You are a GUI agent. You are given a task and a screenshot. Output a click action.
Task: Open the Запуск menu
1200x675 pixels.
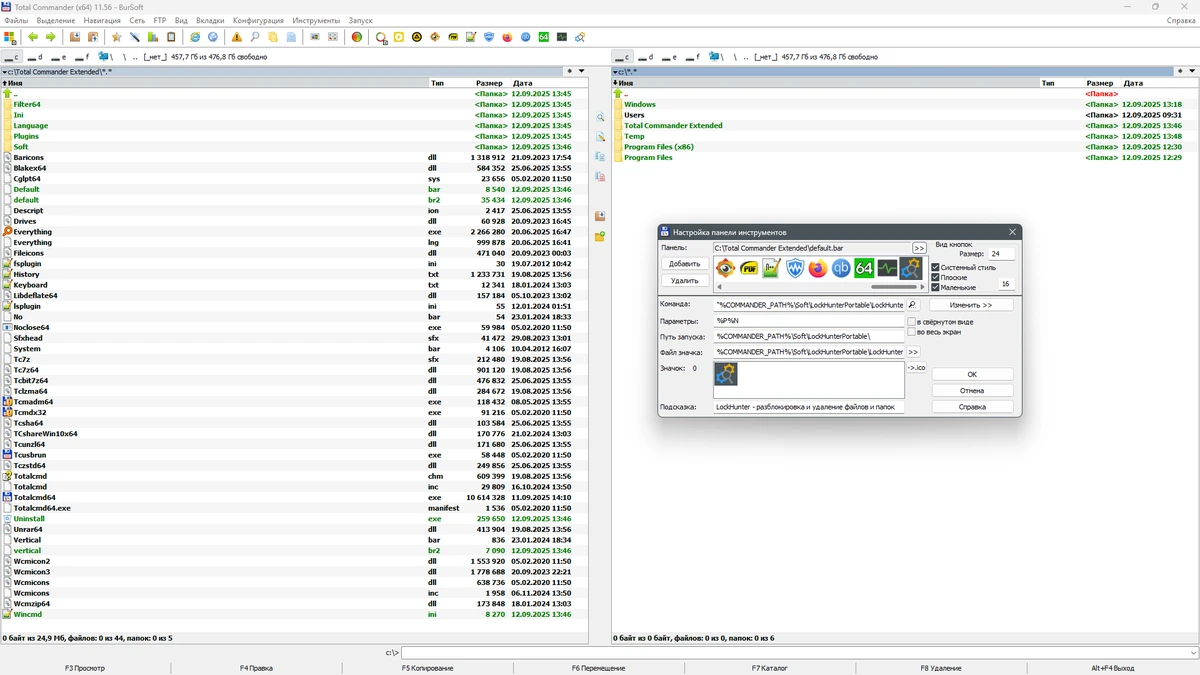click(x=360, y=20)
